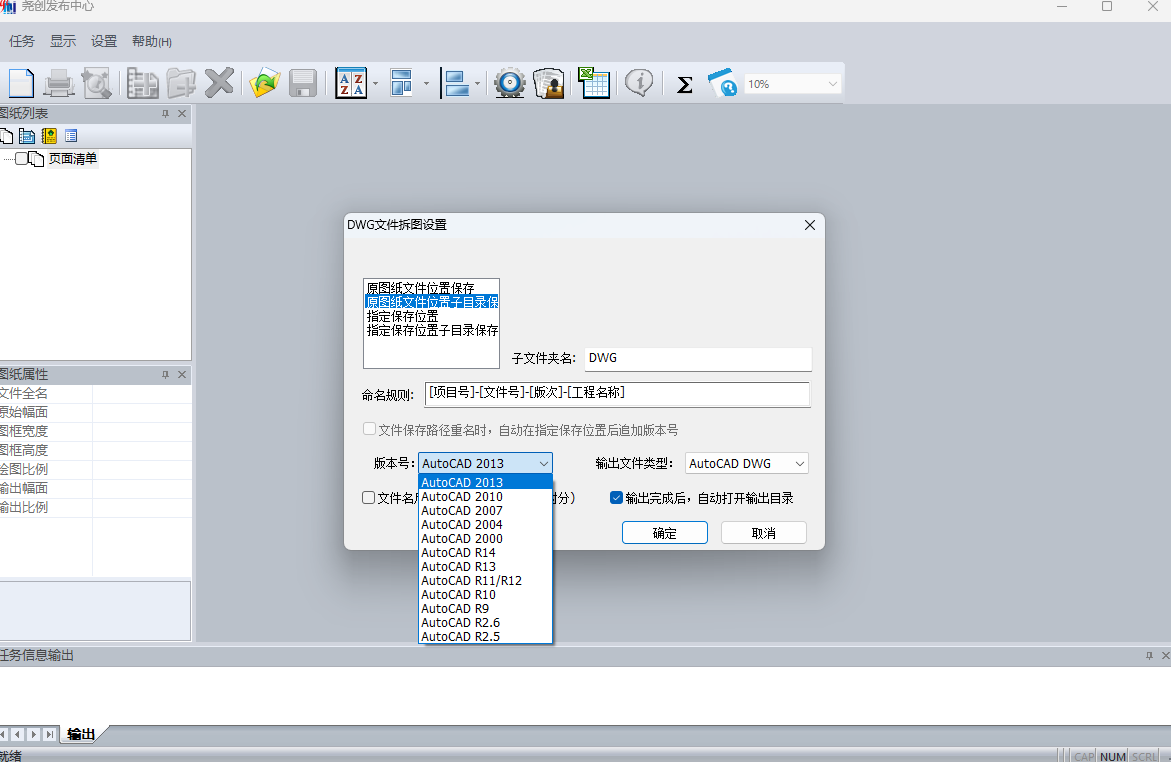Pin the 图纸列表 panel
Image resolution: width=1171 pixels, height=762 pixels.
pos(166,114)
